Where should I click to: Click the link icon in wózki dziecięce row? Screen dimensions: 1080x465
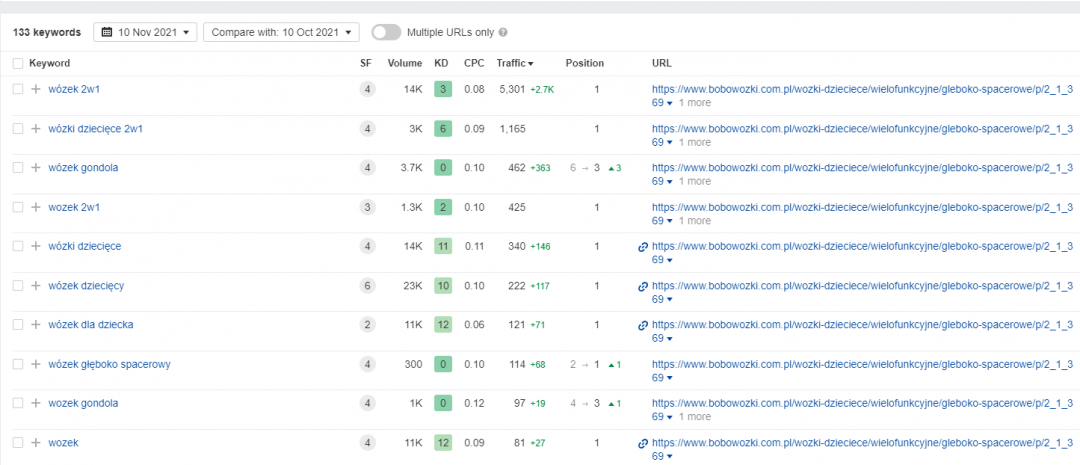pyautogui.click(x=643, y=246)
